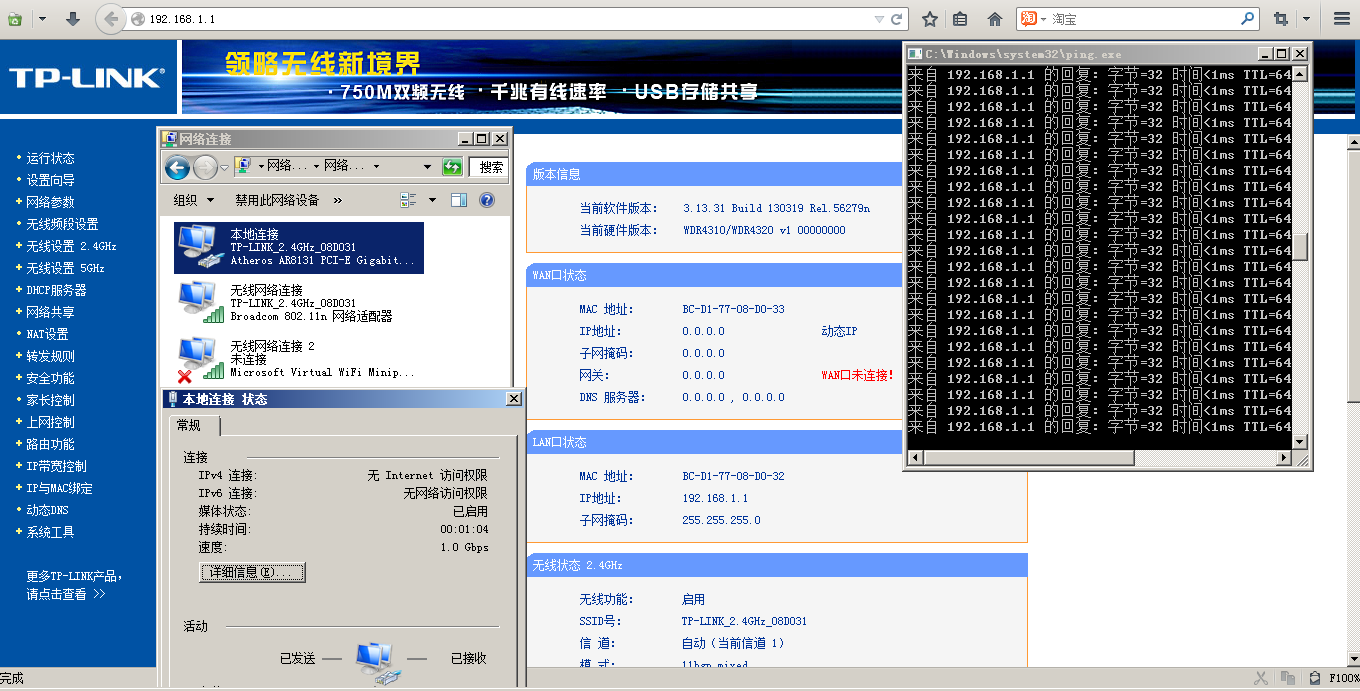Viewport: 1360px width, 691px height.
Task: Open help icon in Network Connections toolbar
Action: (x=487, y=200)
